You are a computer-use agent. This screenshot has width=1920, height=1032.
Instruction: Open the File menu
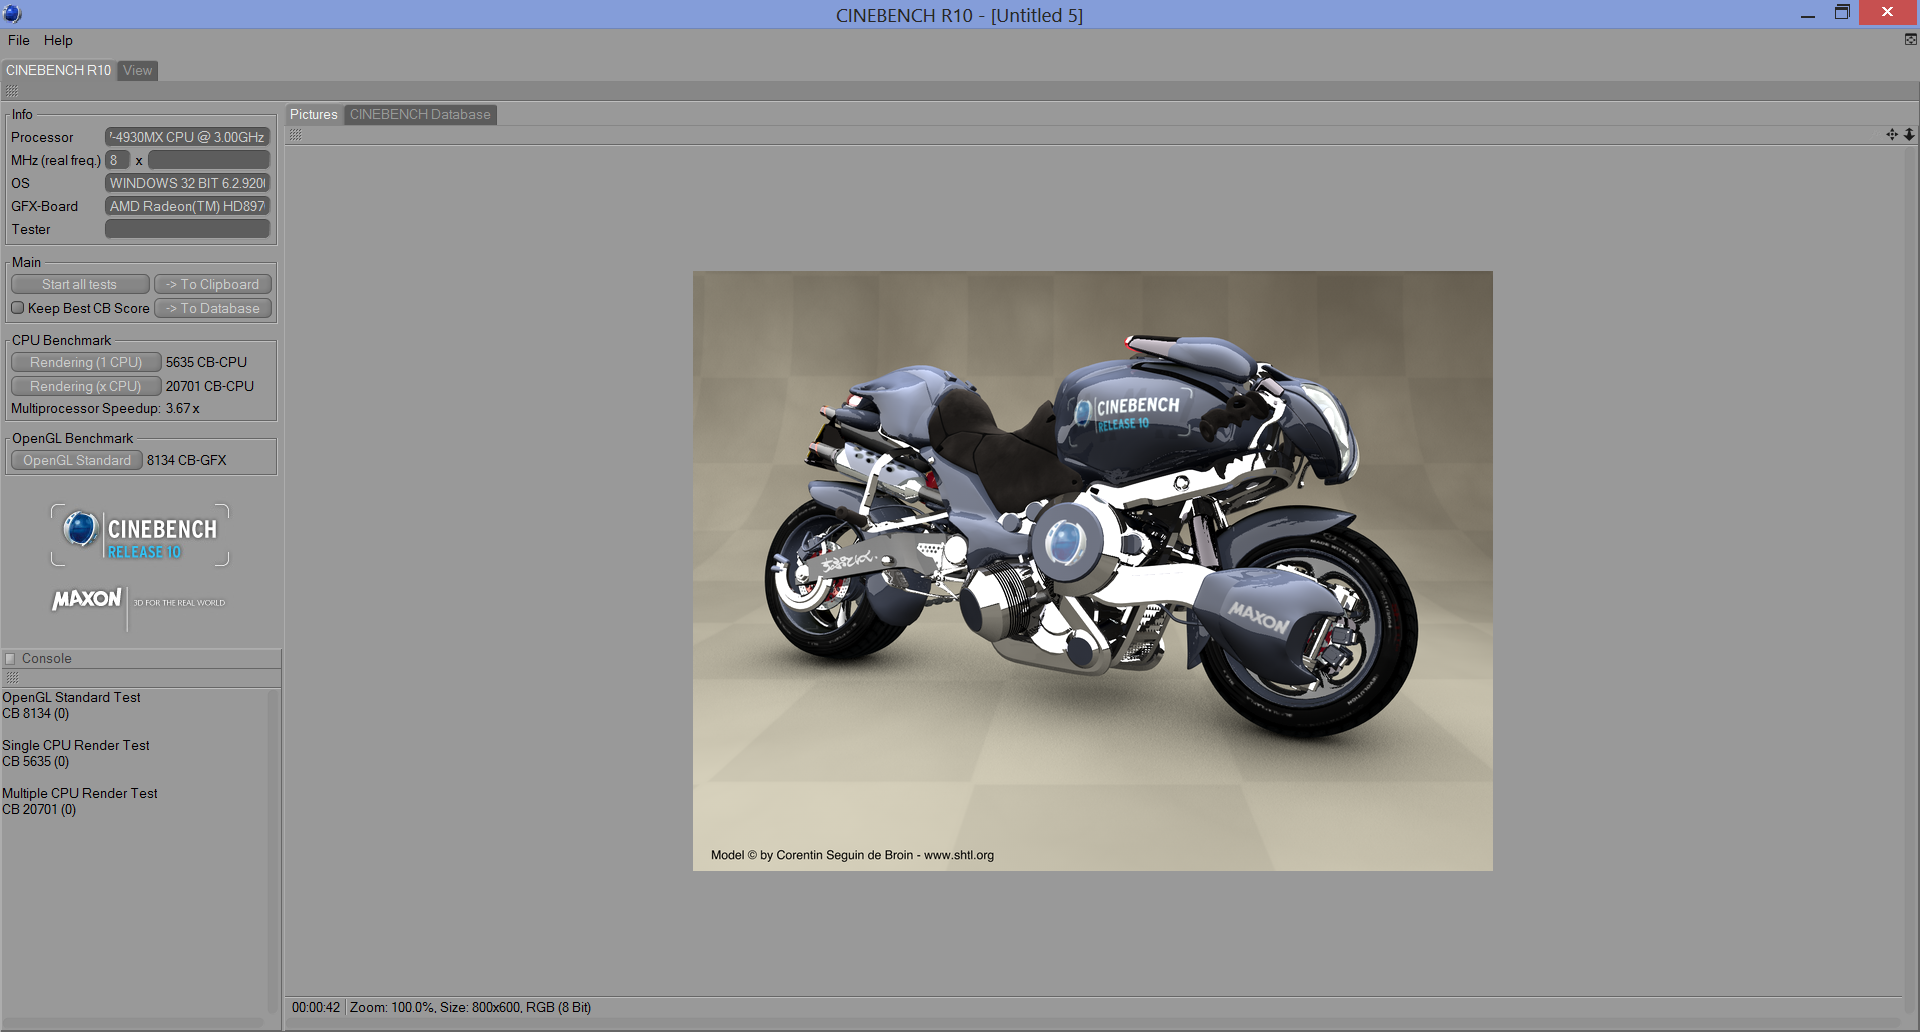(x=19, y=40)
